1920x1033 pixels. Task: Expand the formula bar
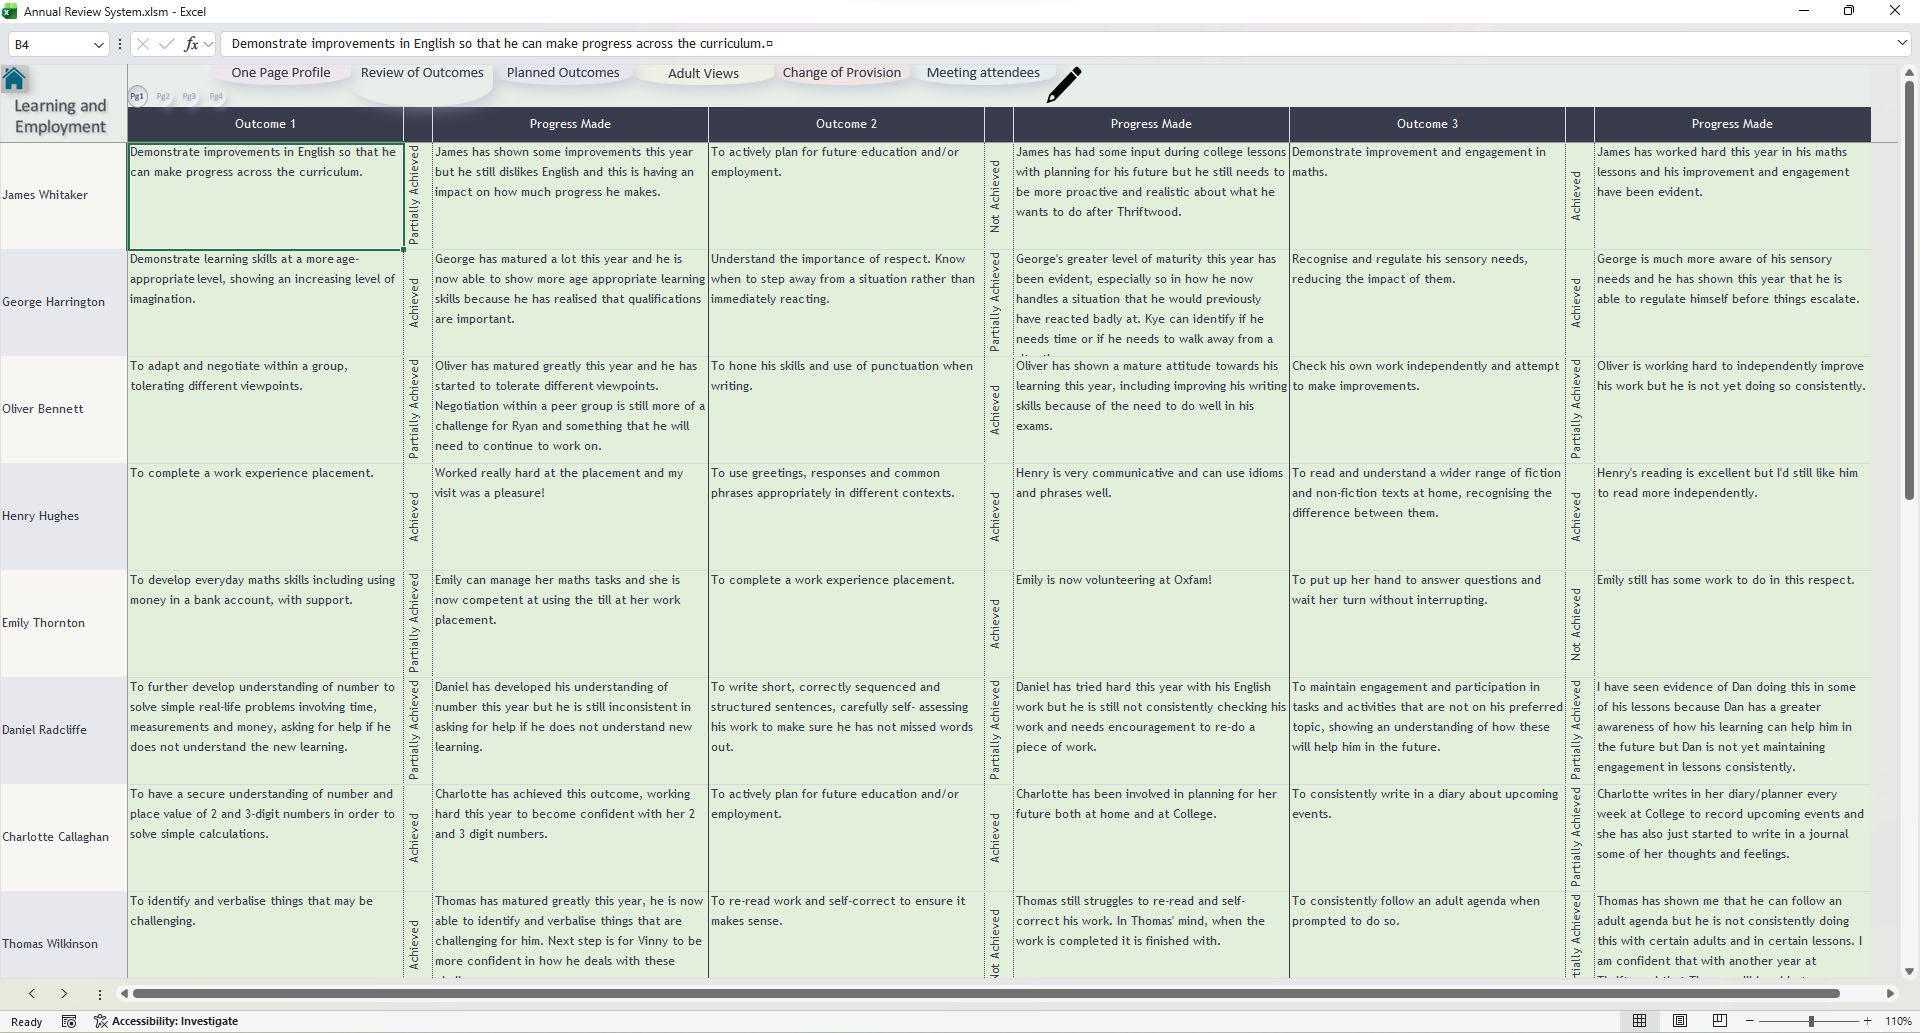[x=1901, y=43]
